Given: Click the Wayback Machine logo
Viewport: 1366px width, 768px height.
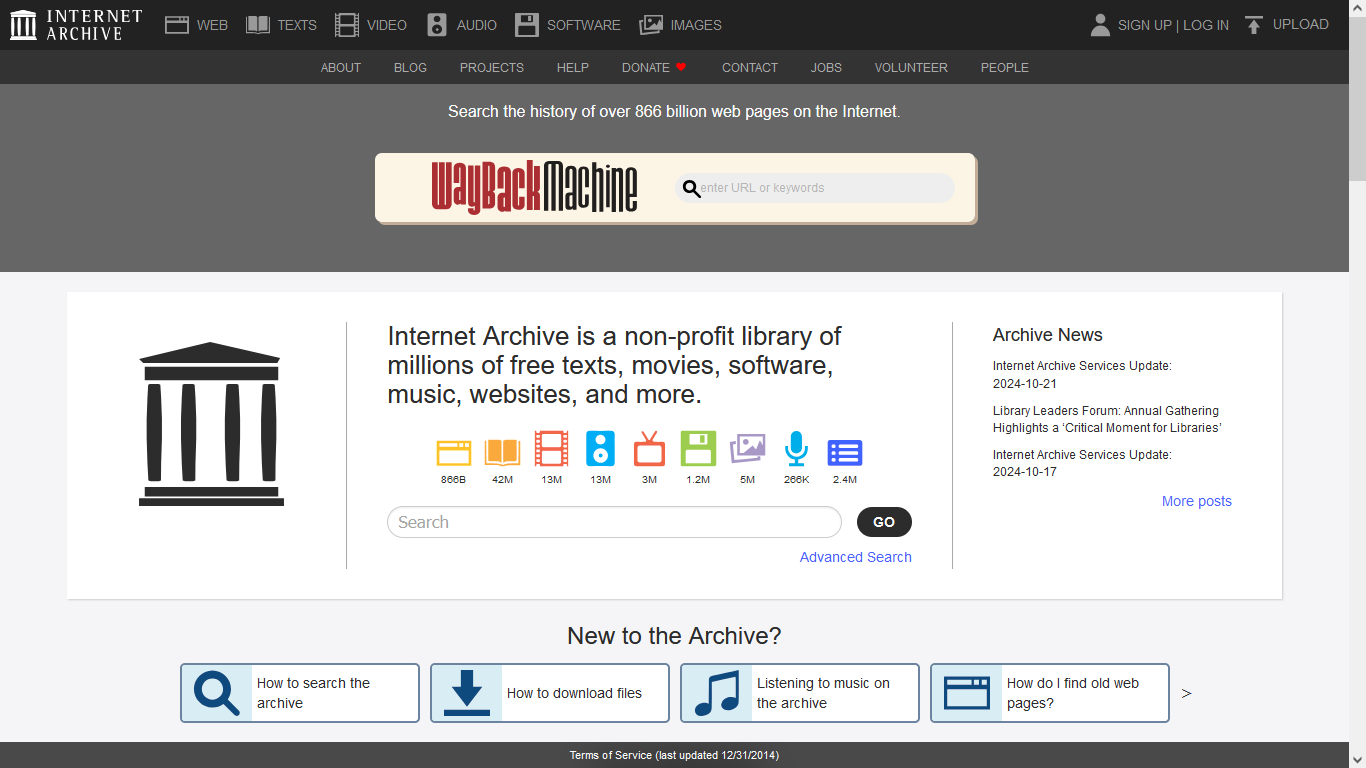Looking at the screenshot, I should point(534,187).
